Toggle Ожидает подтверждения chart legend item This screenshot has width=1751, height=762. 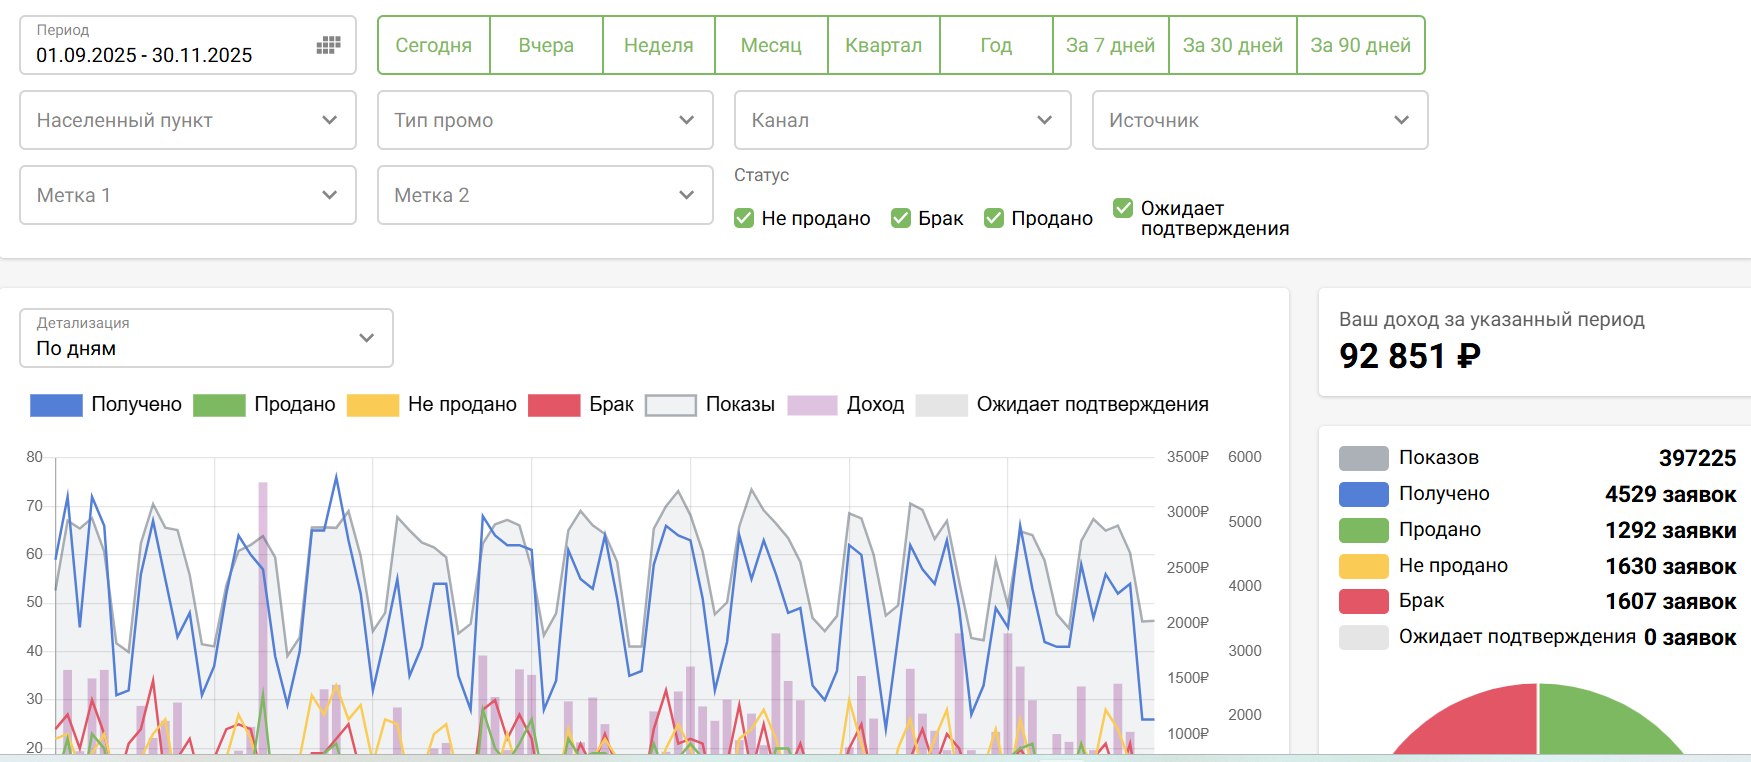(941, 405)
